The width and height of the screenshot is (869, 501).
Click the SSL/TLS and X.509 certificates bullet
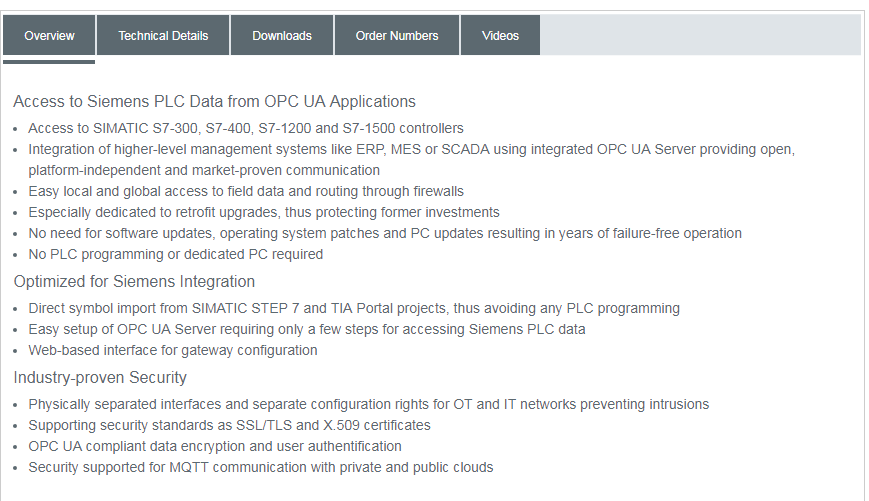[229, 425]
